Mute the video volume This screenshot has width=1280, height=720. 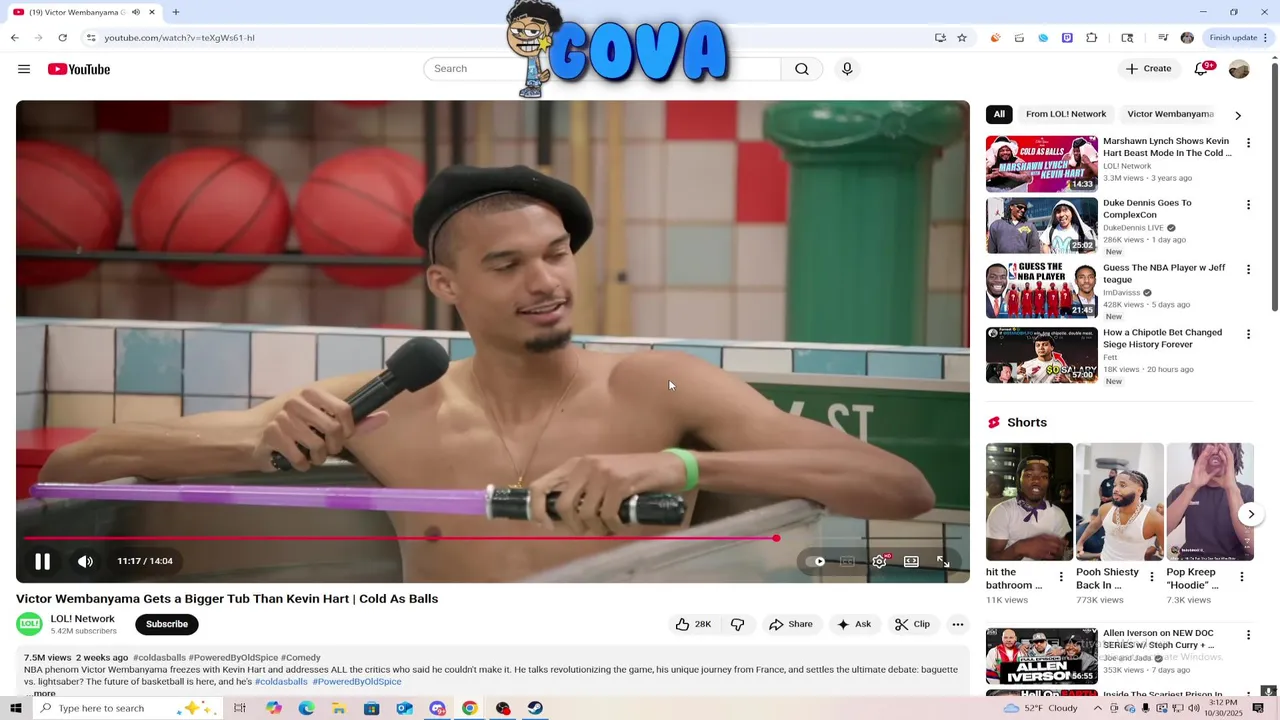tap(86, 561)
